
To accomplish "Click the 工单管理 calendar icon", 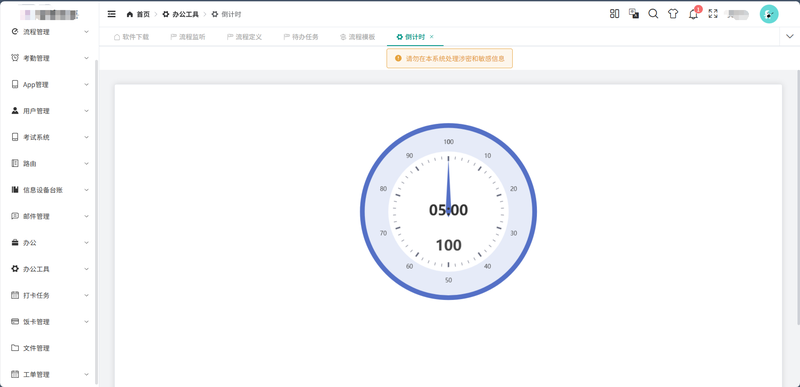I will 15,374.
